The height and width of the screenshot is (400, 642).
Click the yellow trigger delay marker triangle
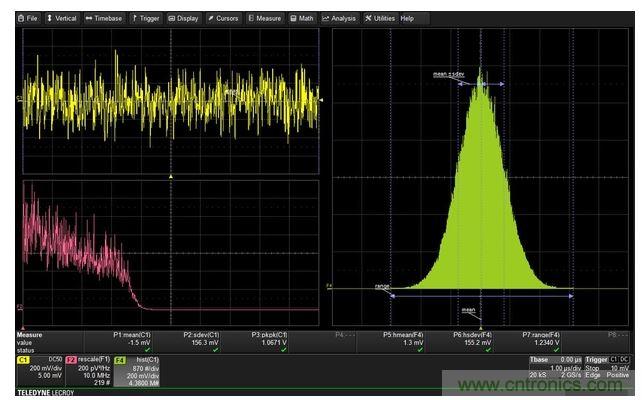(x=171, y=177)
